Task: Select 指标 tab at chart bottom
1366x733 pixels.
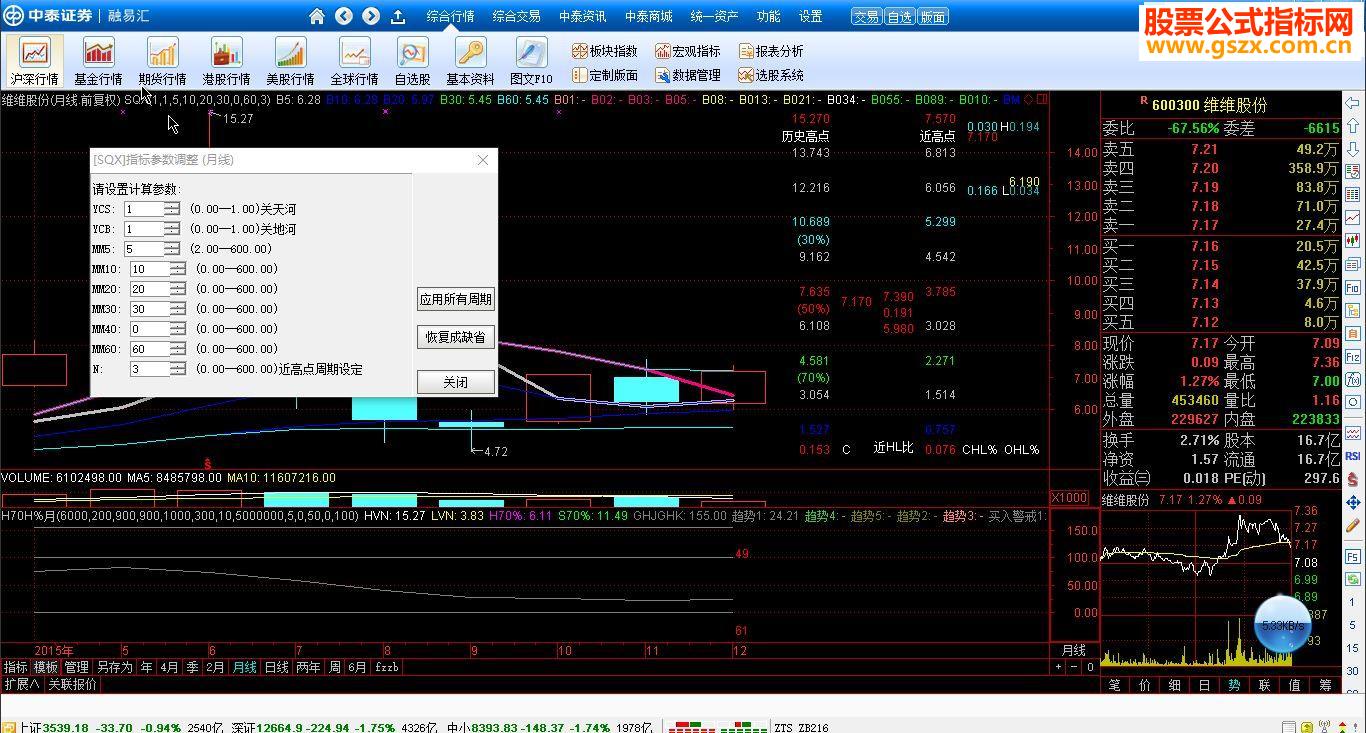Action: pyautogui.click(x=16, y=667)
